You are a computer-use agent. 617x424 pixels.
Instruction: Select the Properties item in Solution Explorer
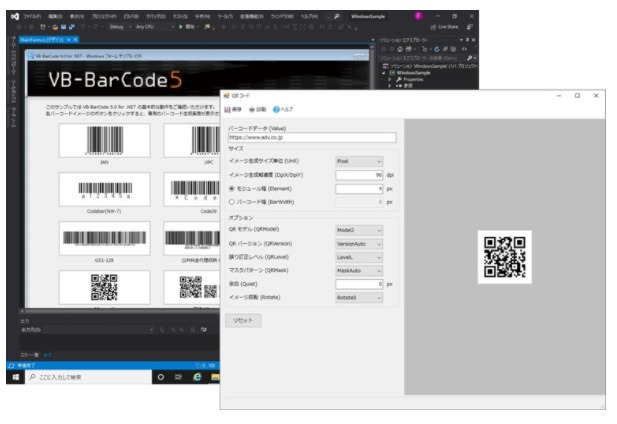pos(413,79)
